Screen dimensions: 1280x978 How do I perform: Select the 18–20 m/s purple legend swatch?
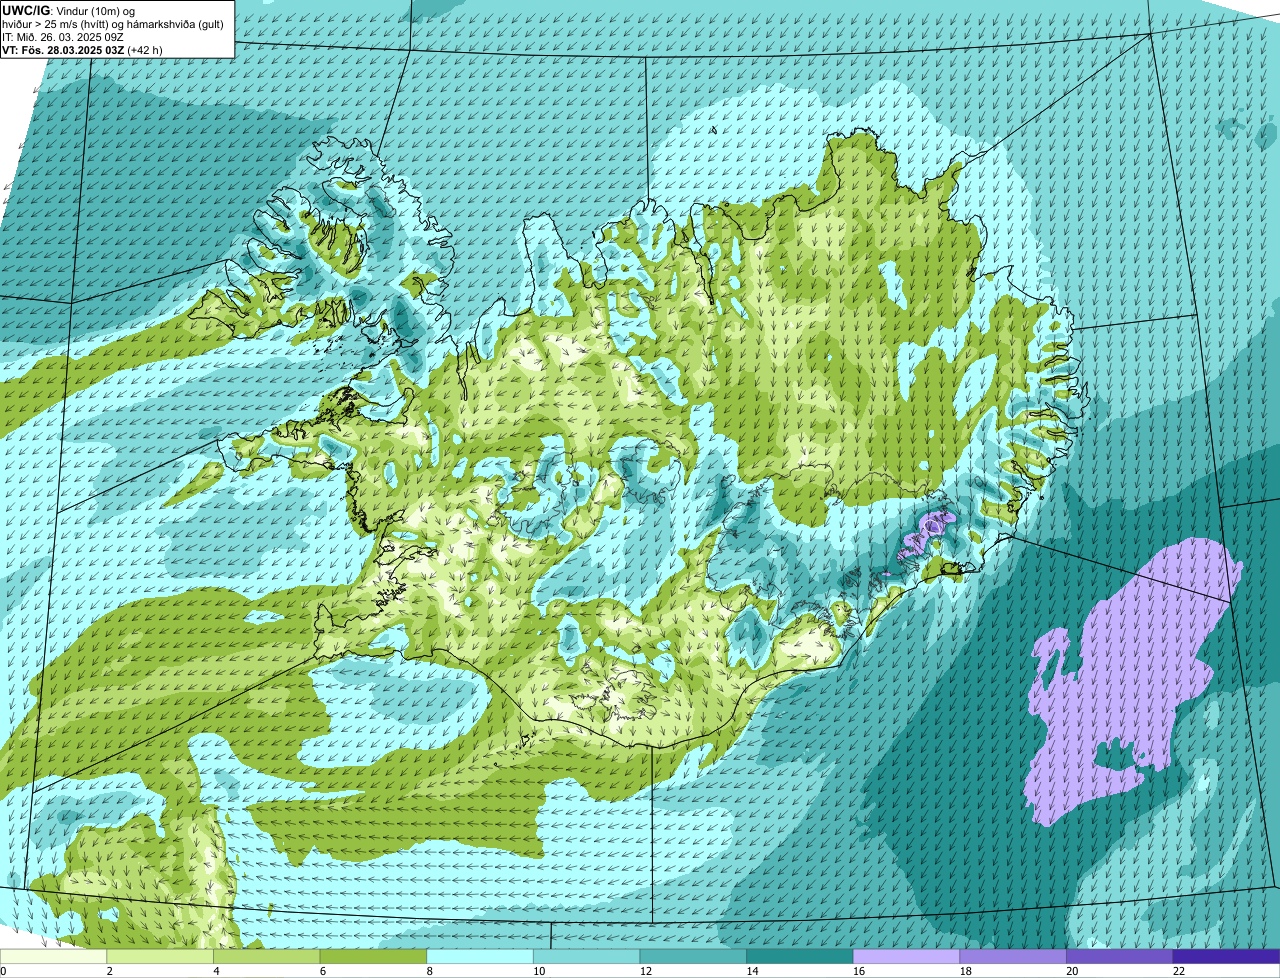pos(1013,956)
